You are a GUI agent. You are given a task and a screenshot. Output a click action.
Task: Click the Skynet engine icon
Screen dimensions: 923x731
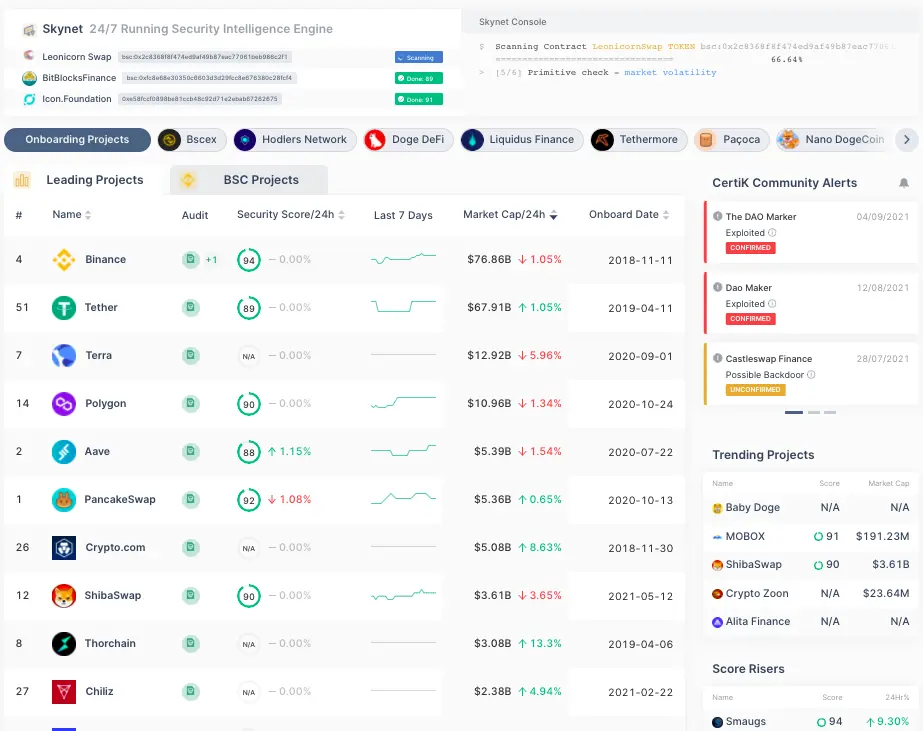pyautogui.click(x=29, y=29)
